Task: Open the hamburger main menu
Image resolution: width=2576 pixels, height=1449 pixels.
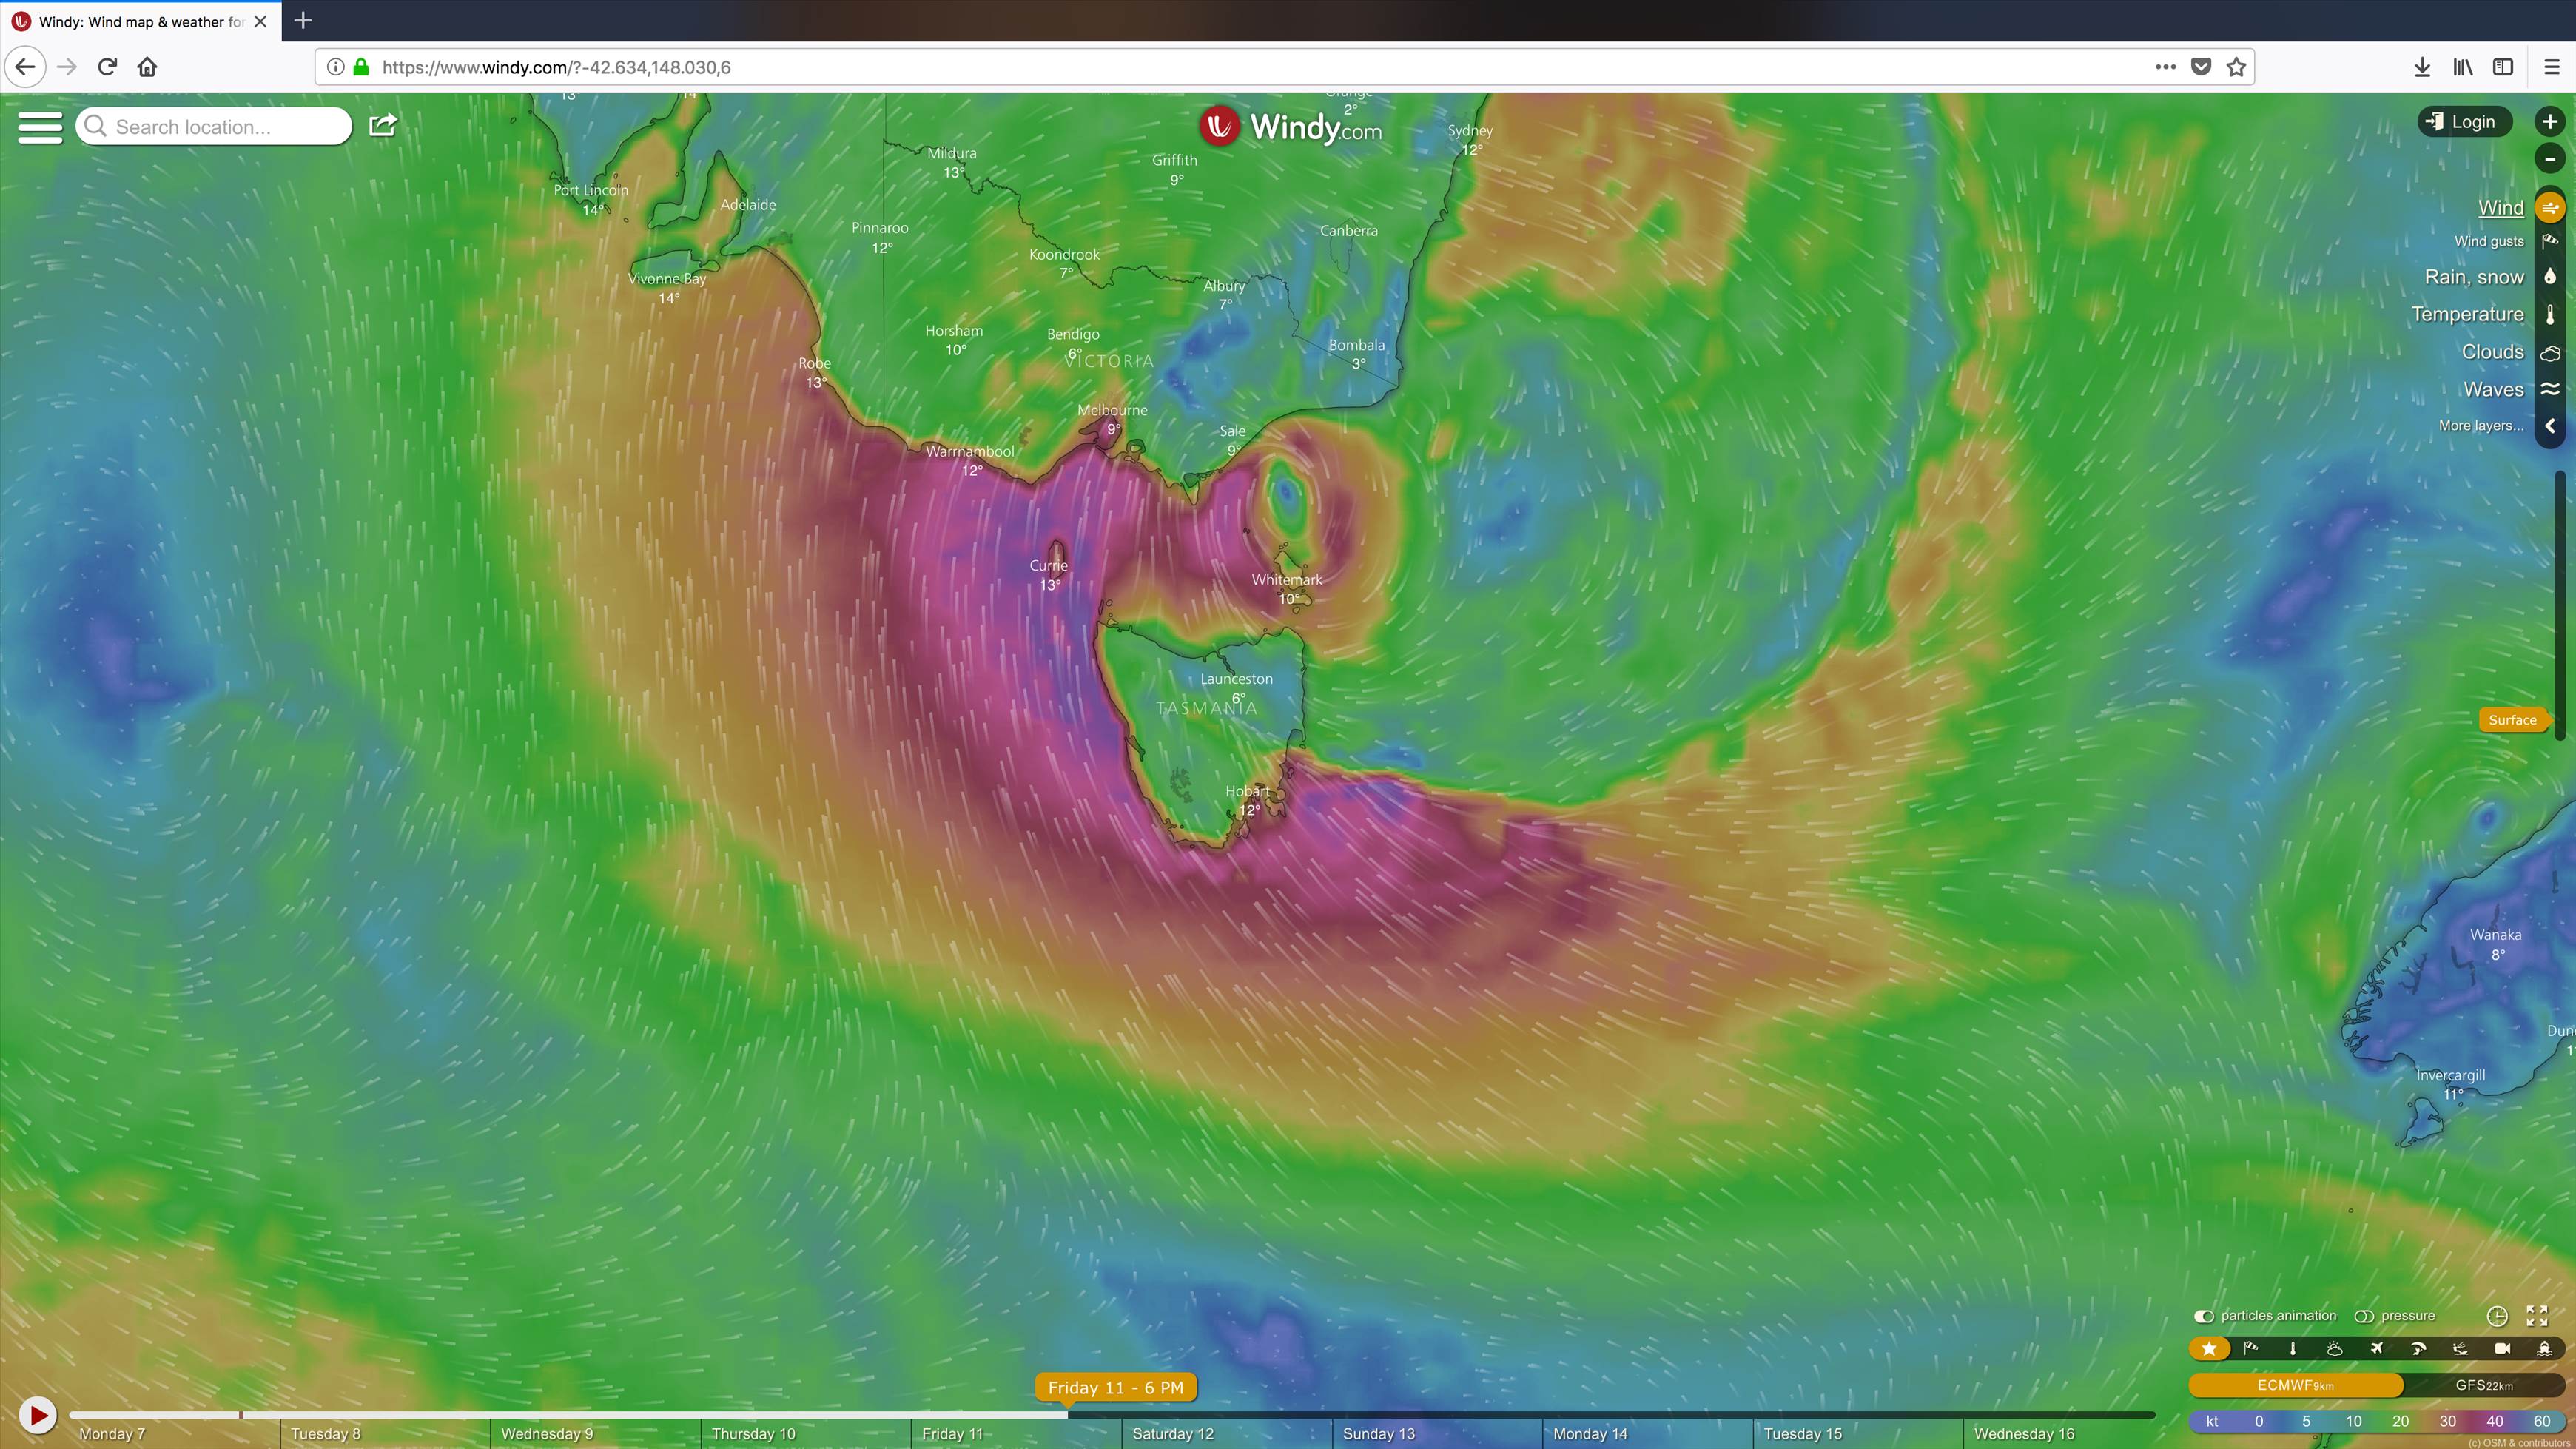Action: [x=40, y=127]
